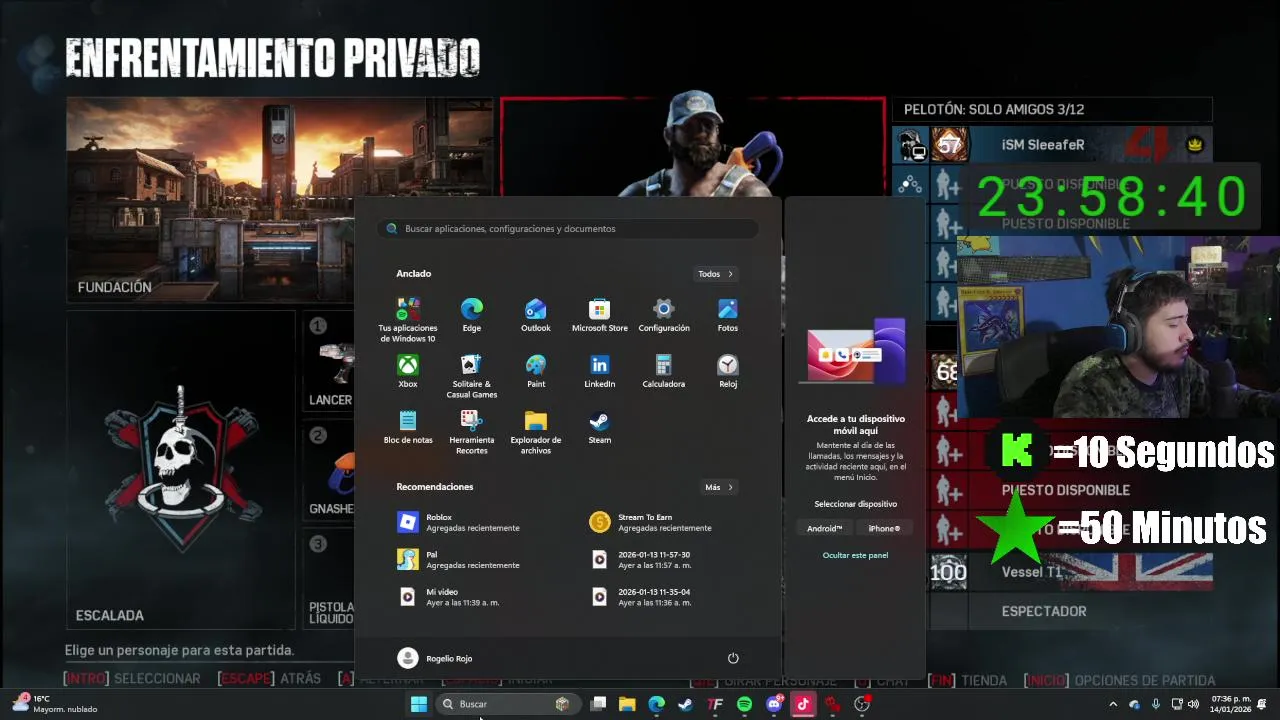Click the Windows Start button on taskbar
Screen dimensions: 1280x720
point(419,704)
